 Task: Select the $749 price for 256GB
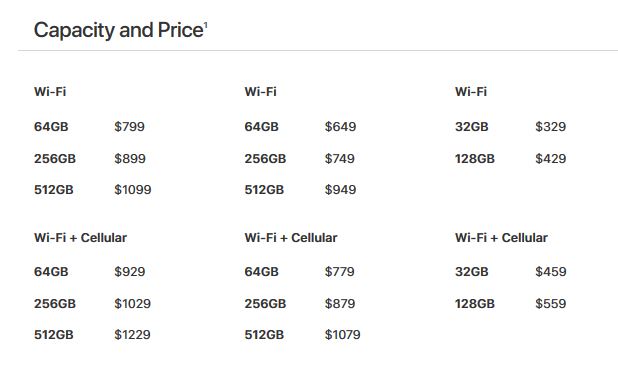coord(340,159)
